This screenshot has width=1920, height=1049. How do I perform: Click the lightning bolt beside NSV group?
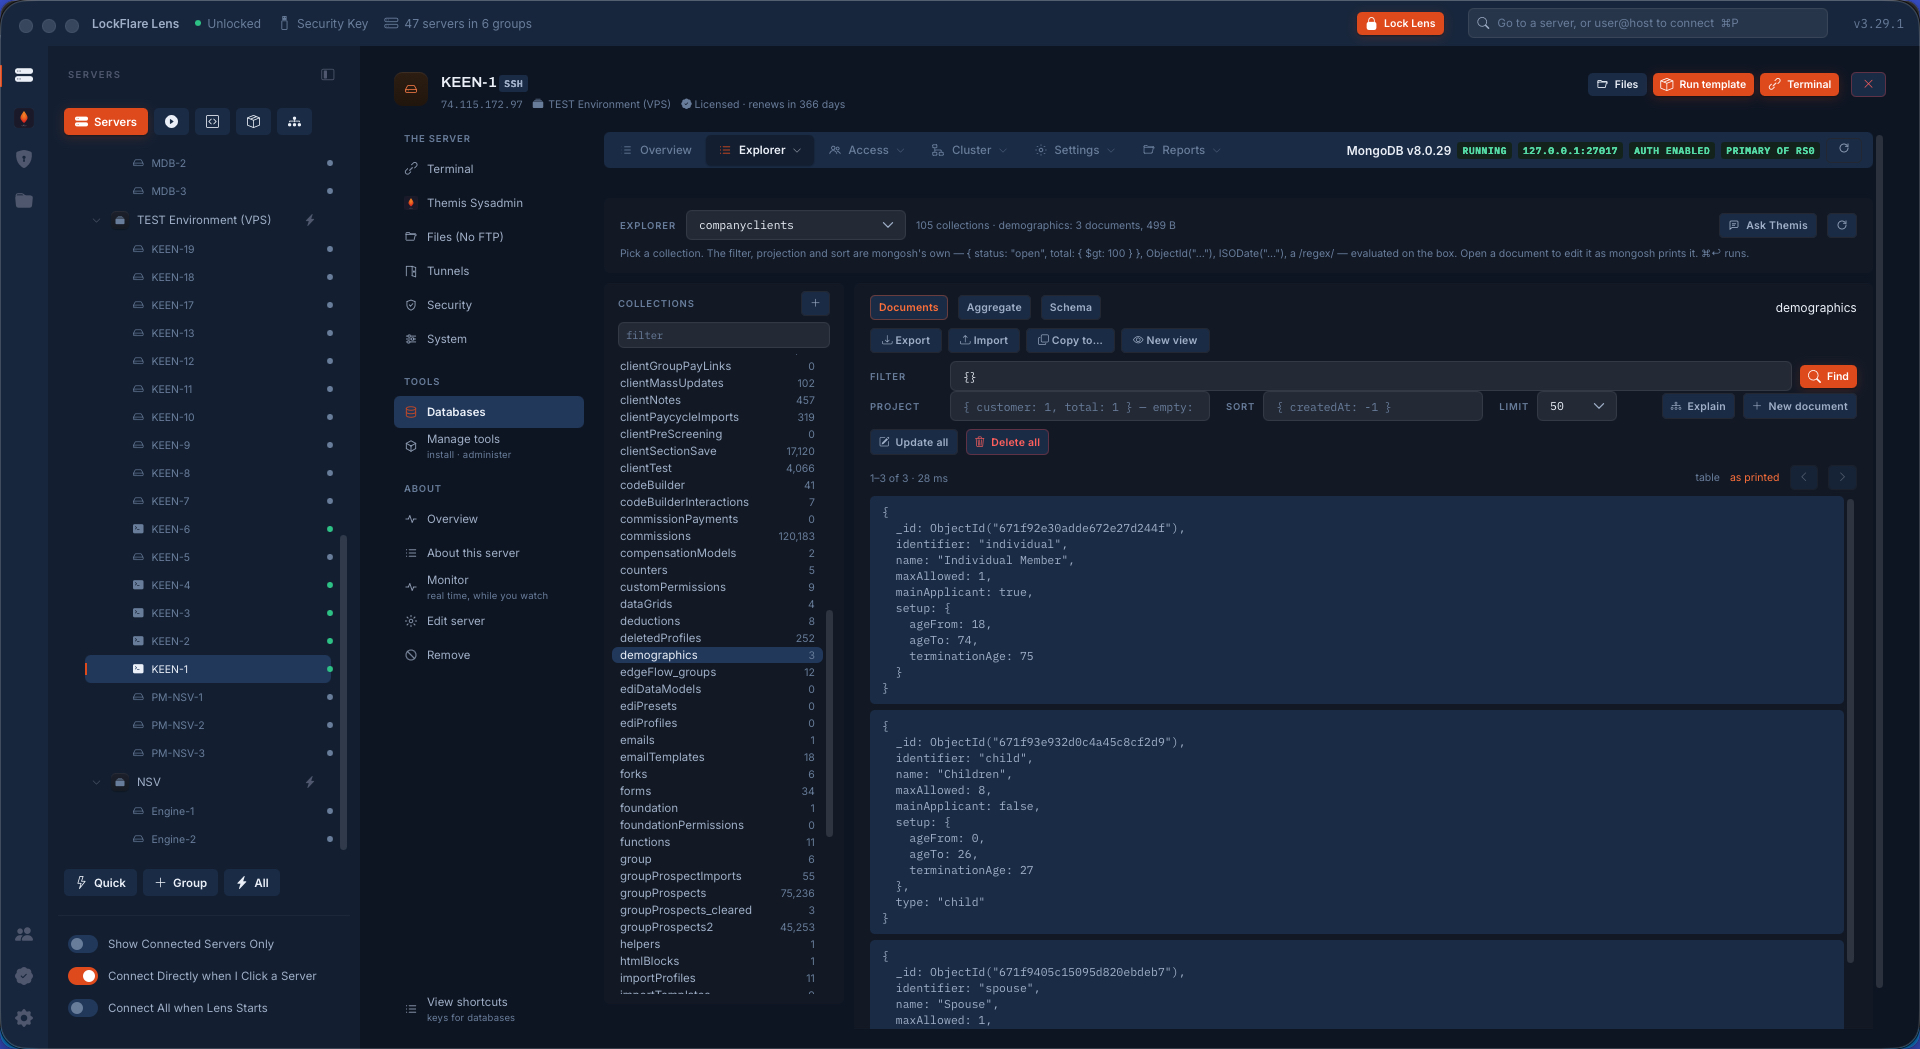(x=310, y=782)
